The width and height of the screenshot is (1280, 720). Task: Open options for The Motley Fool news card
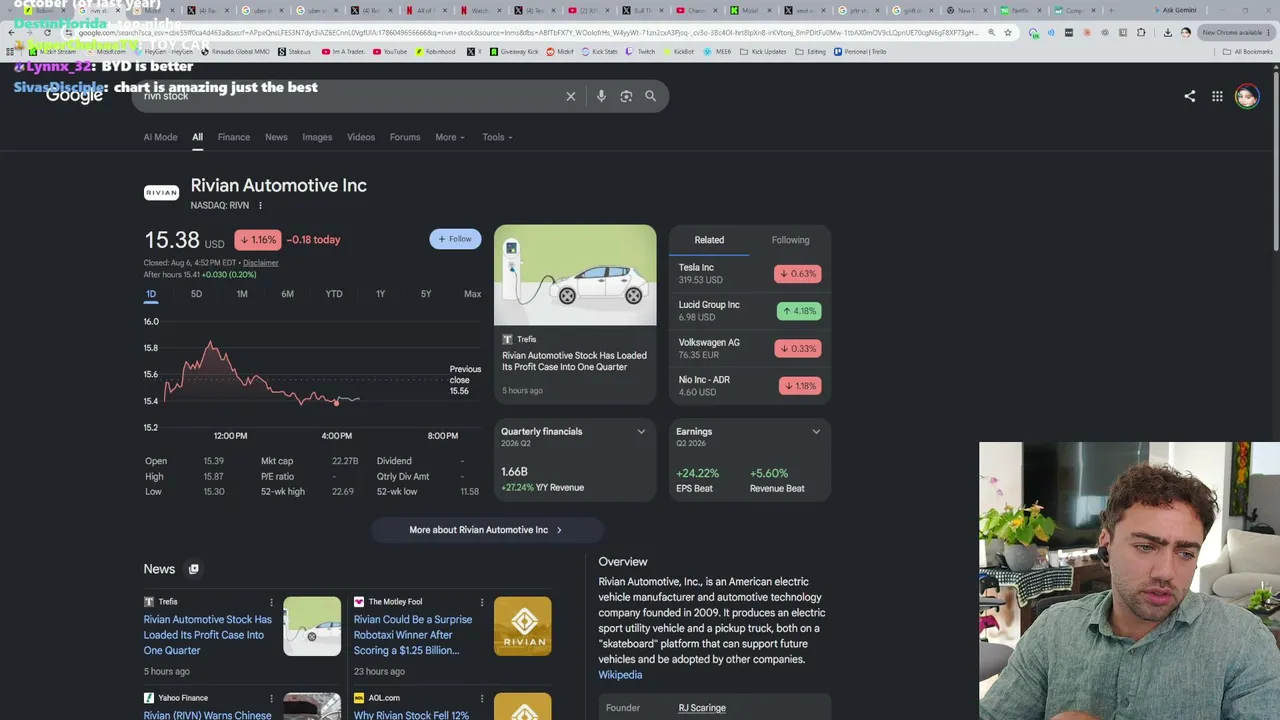(482, 602)
